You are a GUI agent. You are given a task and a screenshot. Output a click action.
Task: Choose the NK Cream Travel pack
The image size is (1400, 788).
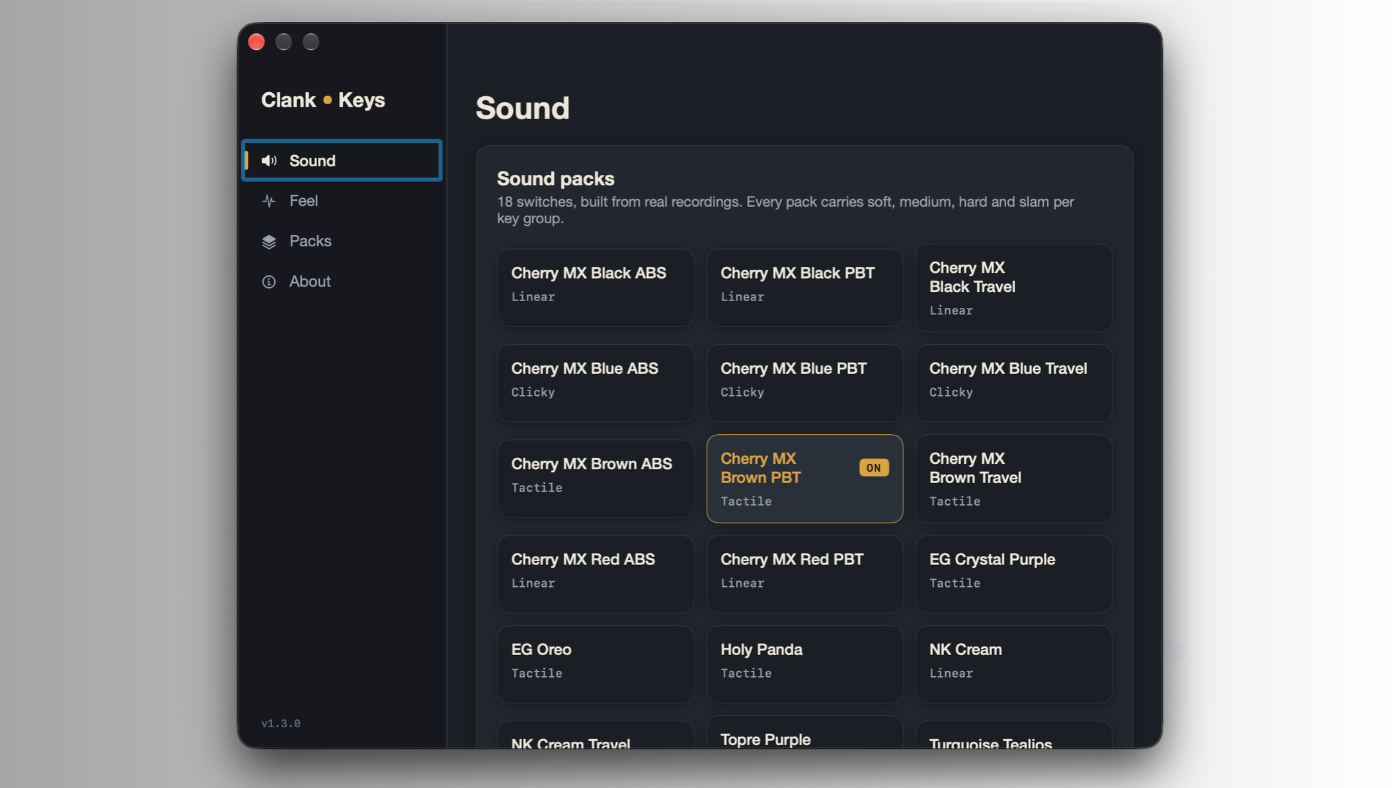coord(596,736)
